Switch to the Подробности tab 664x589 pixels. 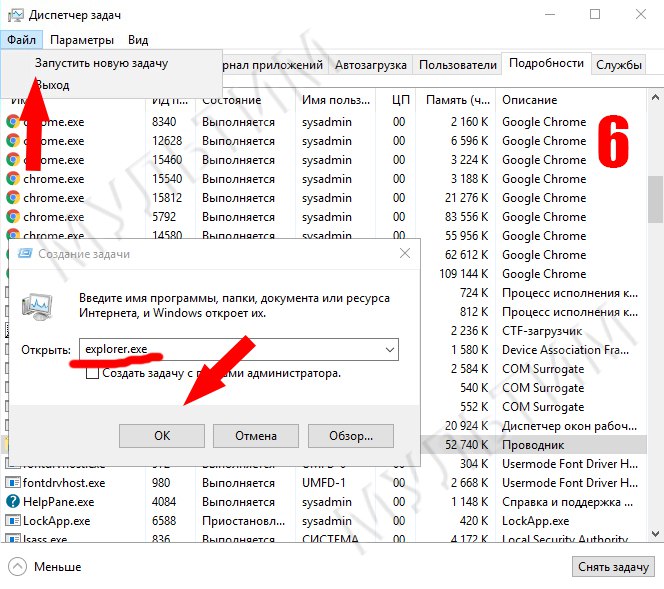pyautogui.click(x=546, y=63)
